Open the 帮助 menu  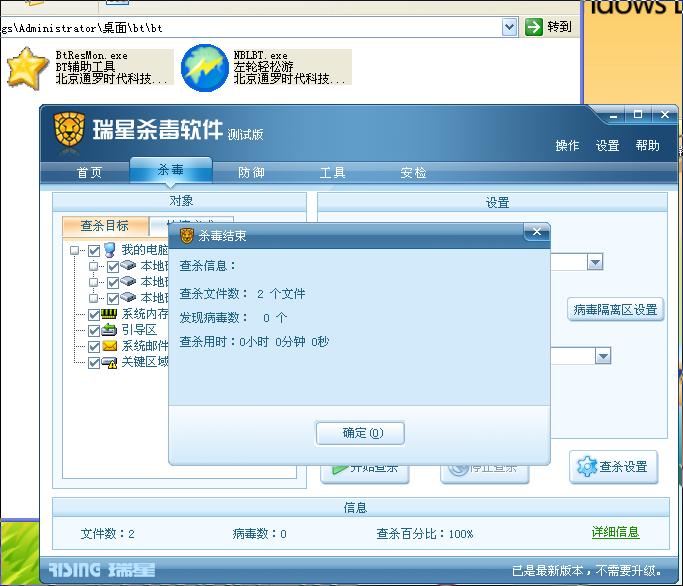click(x=647, y=146)
